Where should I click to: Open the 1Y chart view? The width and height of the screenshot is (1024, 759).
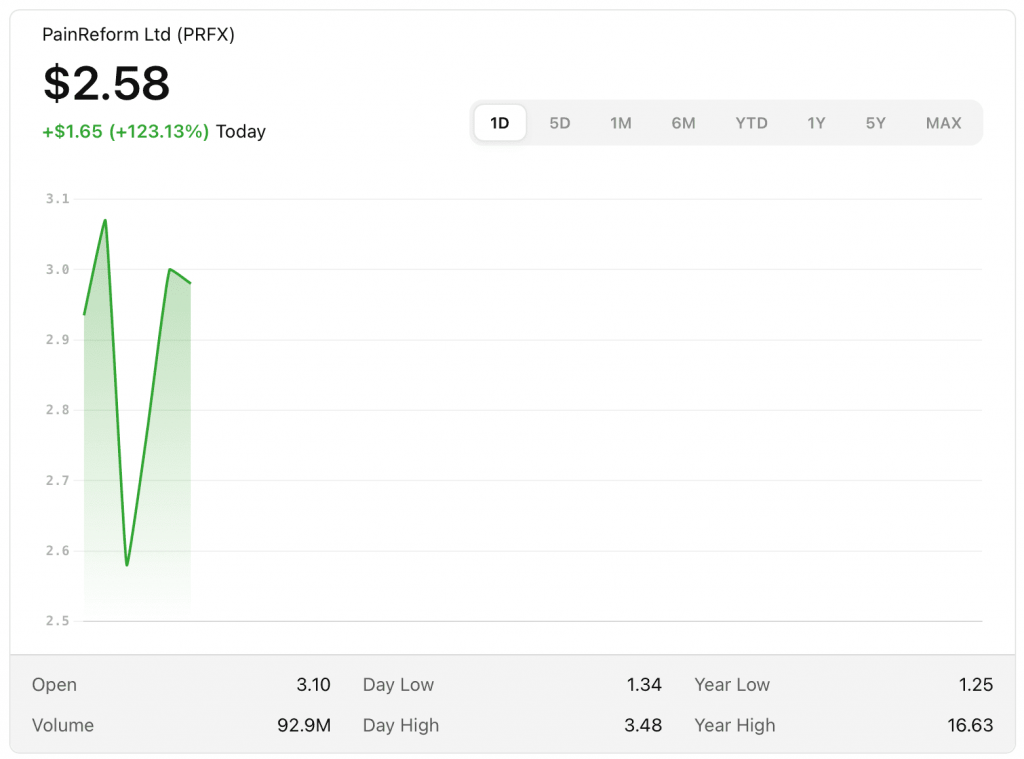(816, 123)
